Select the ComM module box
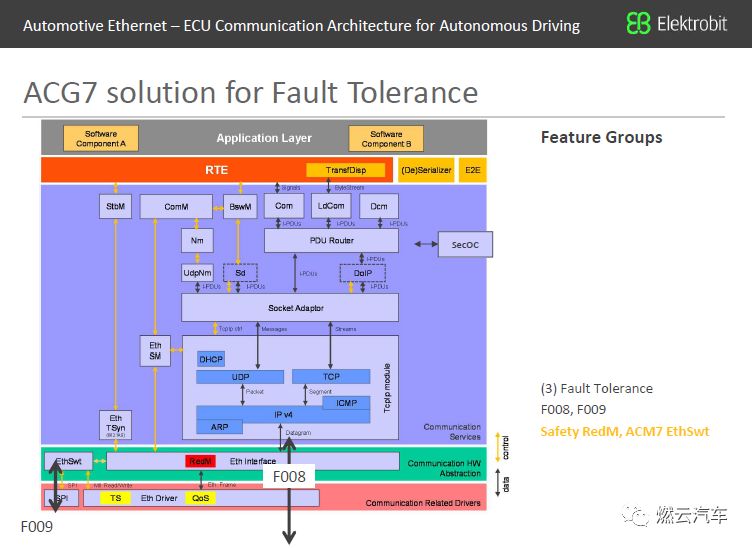 [176, 206]
